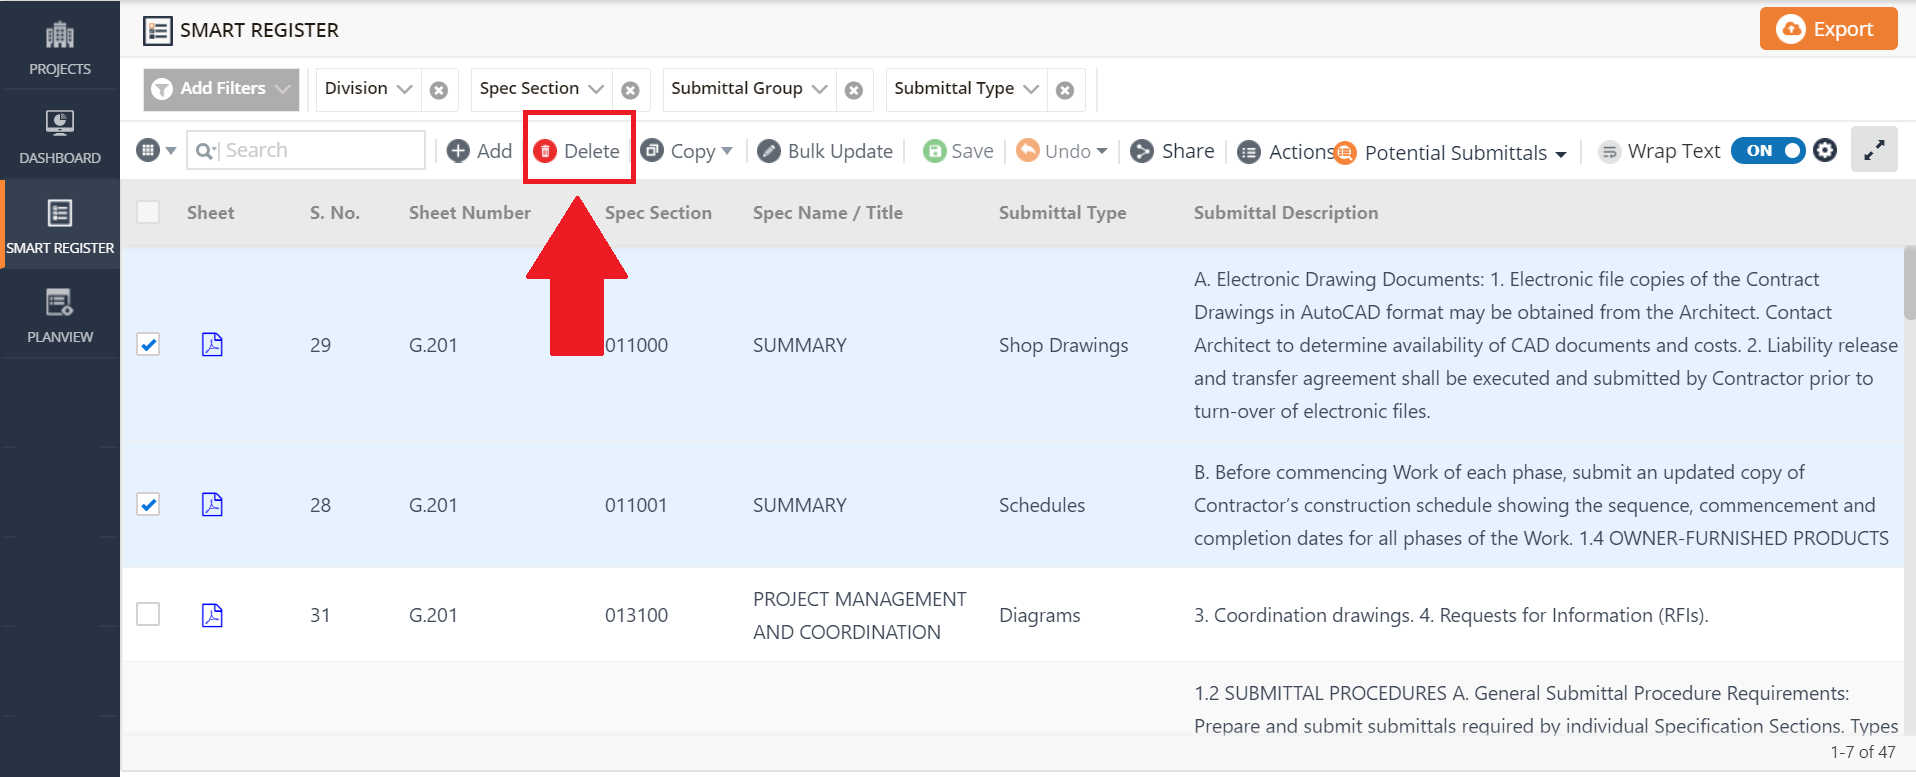Remove the Submittal Type filter
Image resolution: width=1916 pixels, height=777 pixels.
[1066, 90]
